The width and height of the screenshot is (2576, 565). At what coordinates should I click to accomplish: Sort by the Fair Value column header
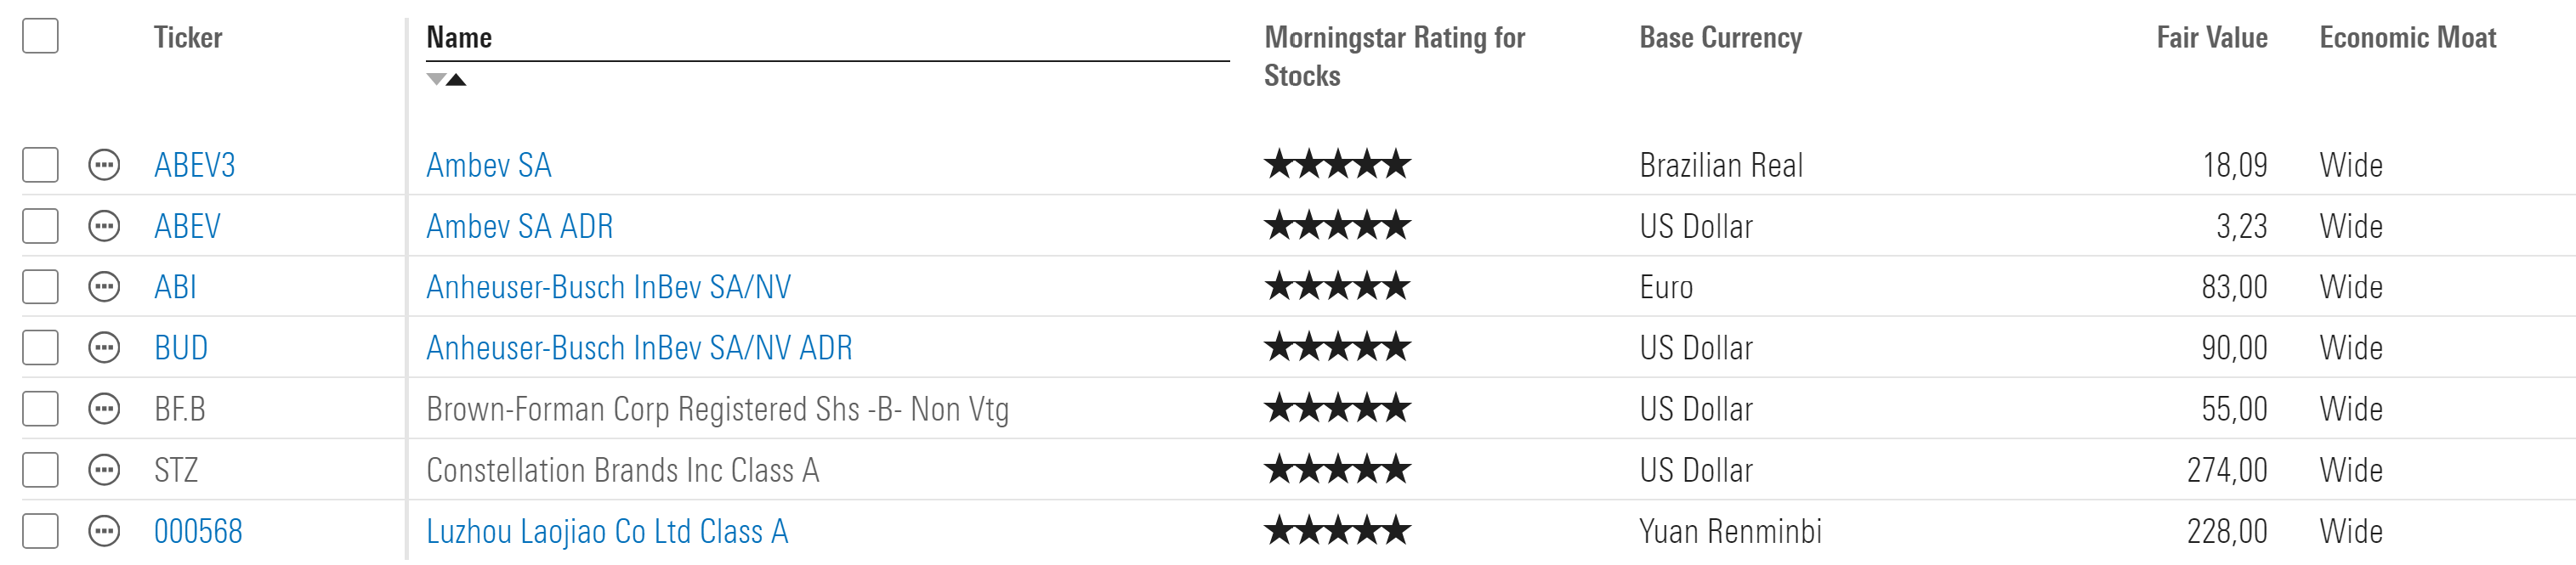[2211, 38]
